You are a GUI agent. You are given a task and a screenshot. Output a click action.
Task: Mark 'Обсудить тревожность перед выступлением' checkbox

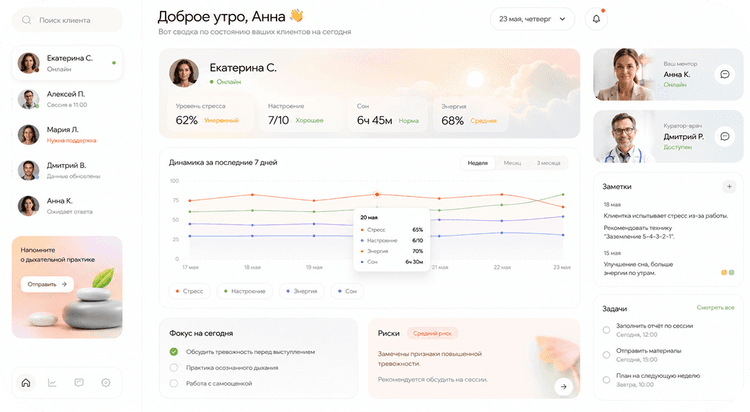(x=174, y=352)
